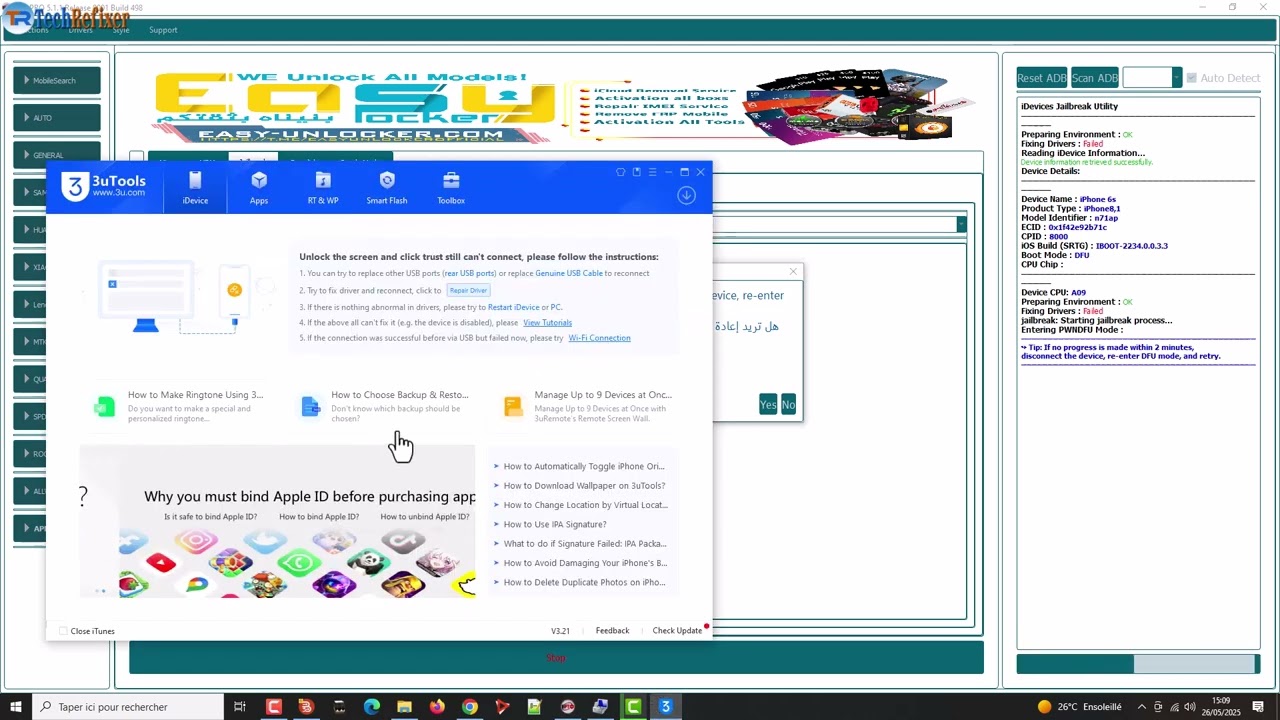Tick the checkbox left of the tool tabs
1280x720 pixels.
[137, 158]
